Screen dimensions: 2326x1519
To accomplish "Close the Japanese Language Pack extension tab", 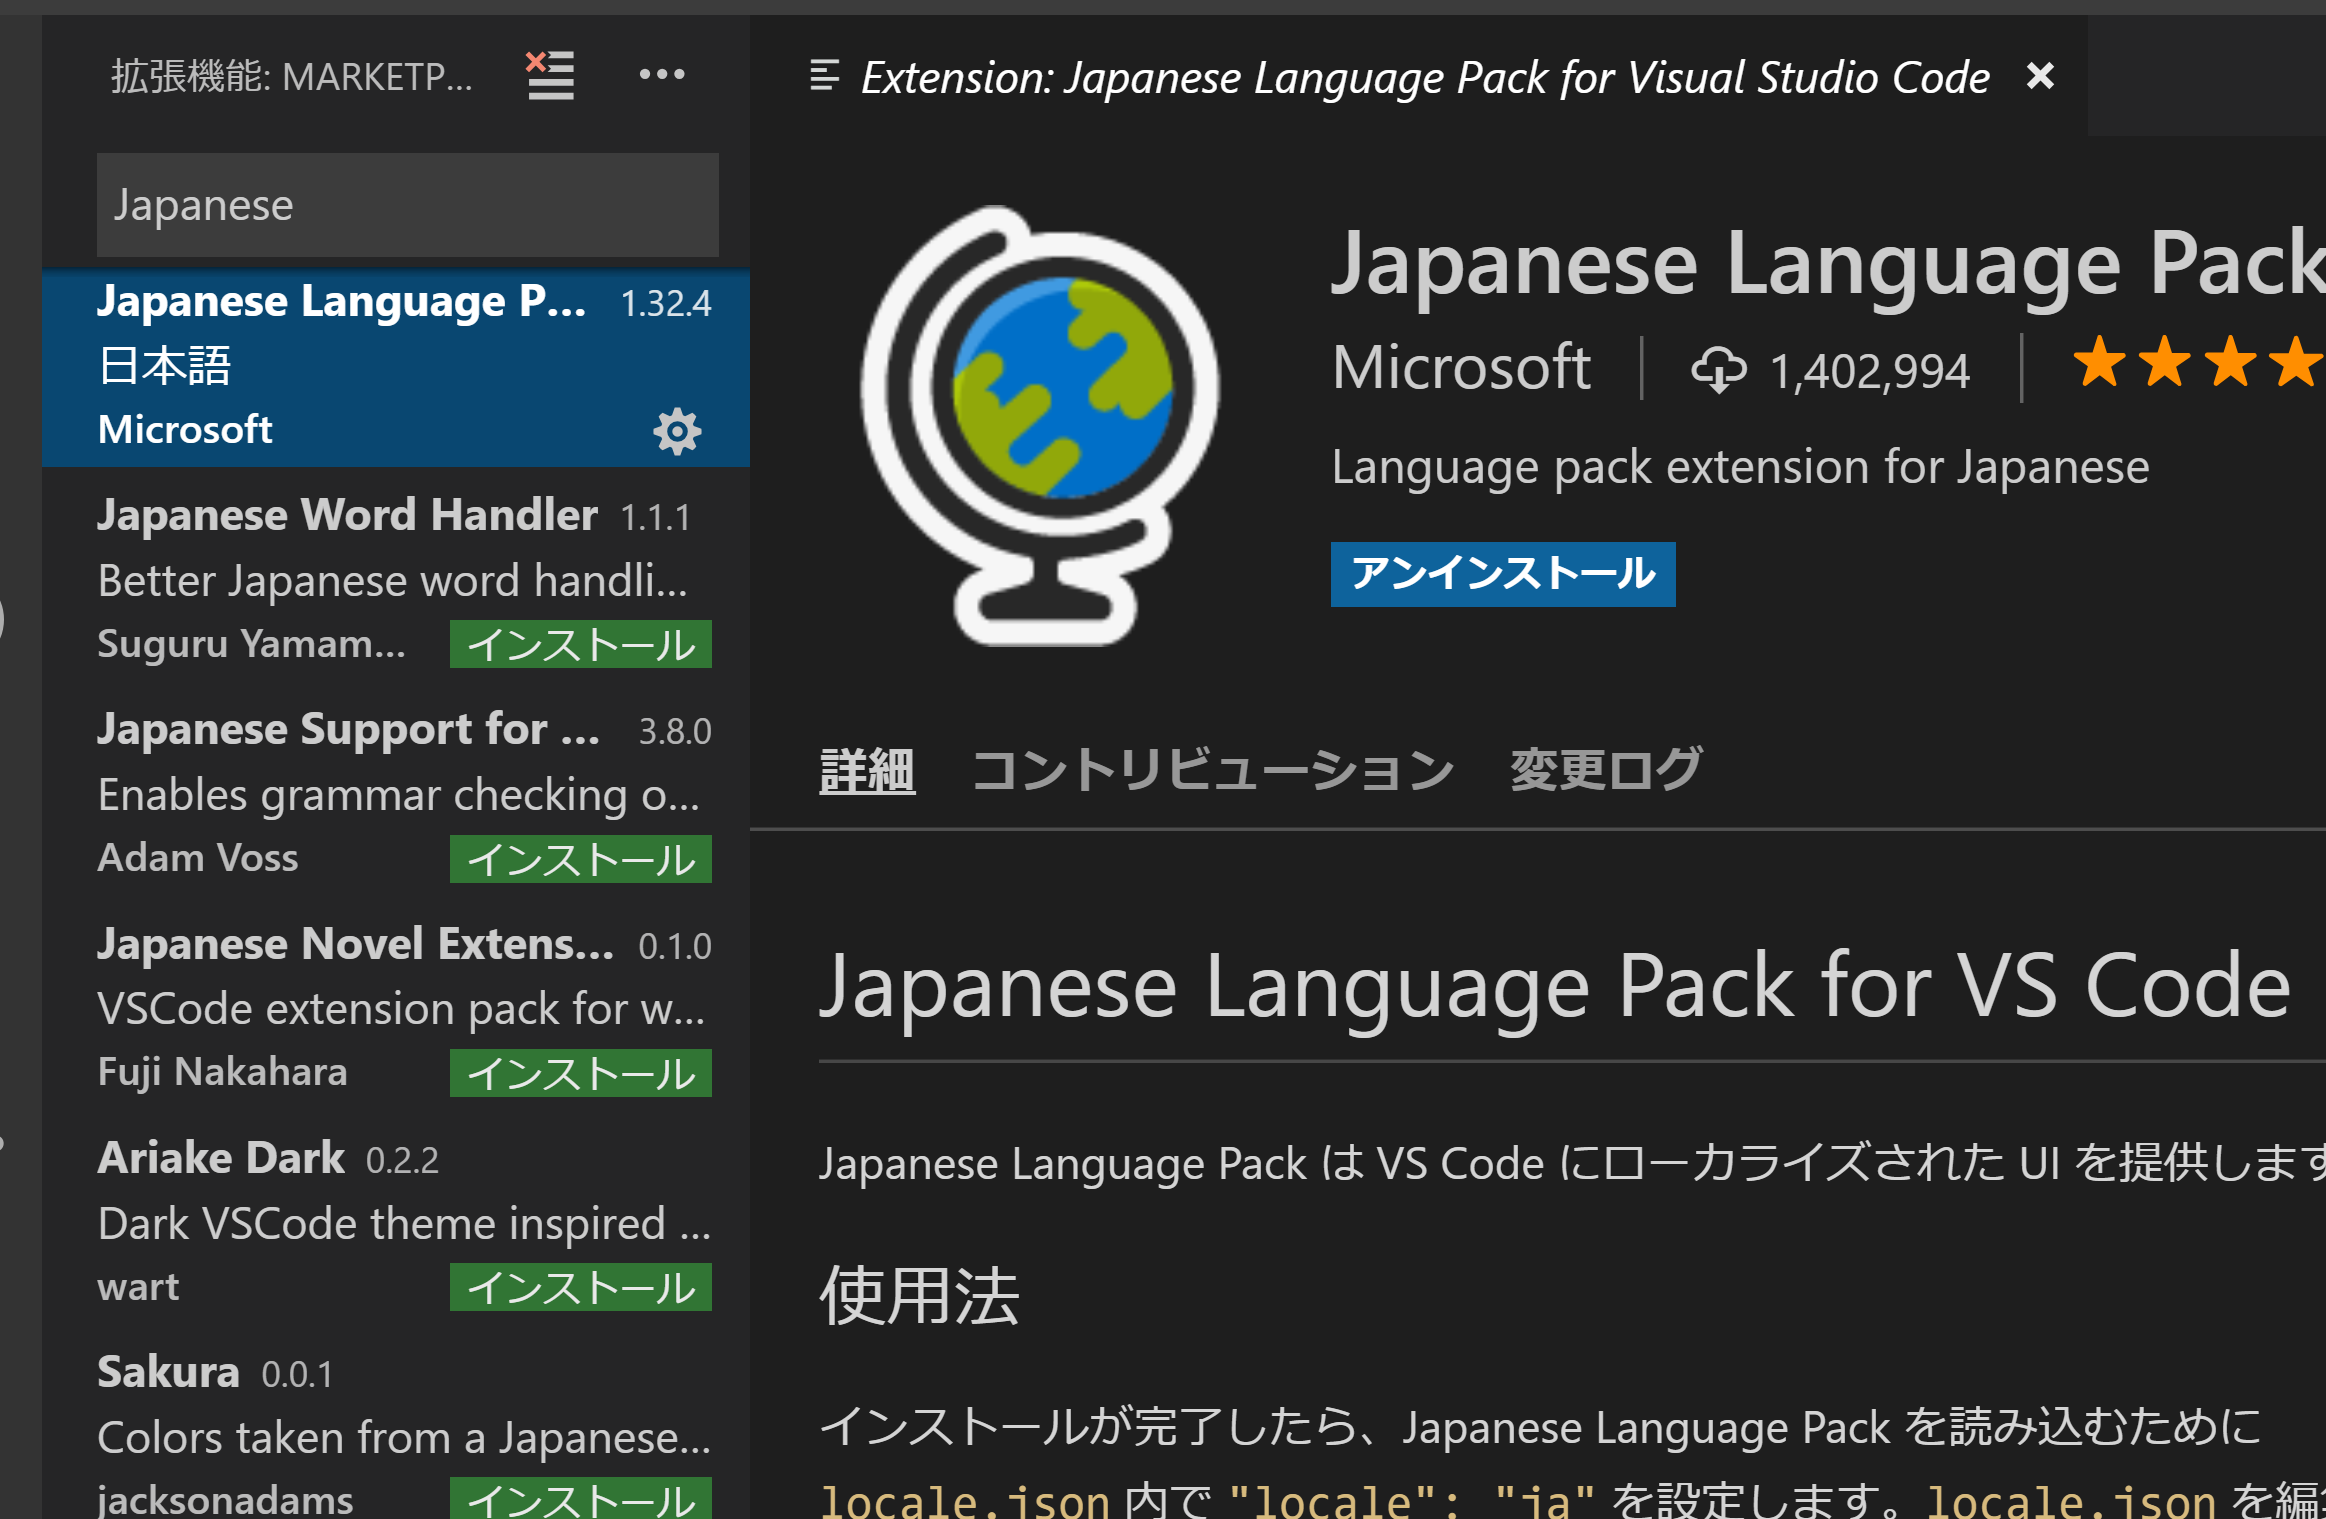I will (2040, 76).
